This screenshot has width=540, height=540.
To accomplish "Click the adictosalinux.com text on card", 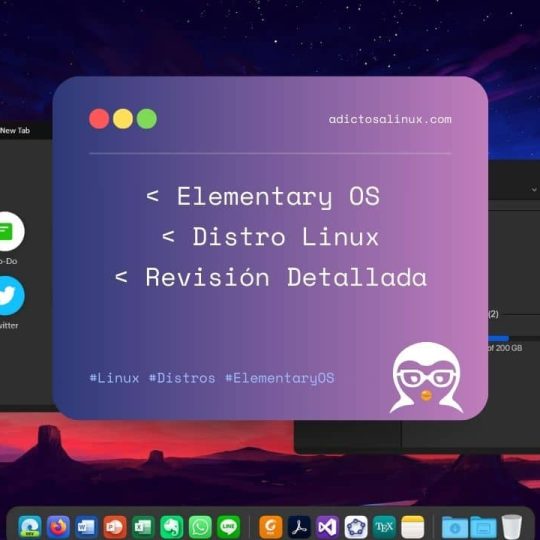I will [390, 119].
